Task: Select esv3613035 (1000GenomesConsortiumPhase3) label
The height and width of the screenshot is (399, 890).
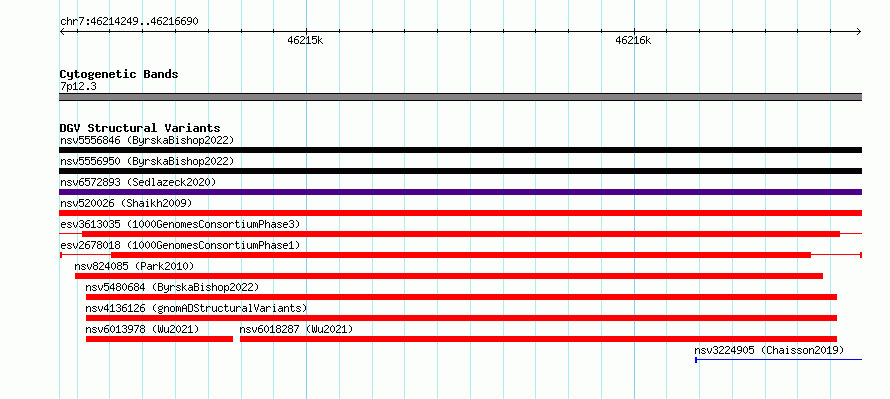Action: point(180,224)
